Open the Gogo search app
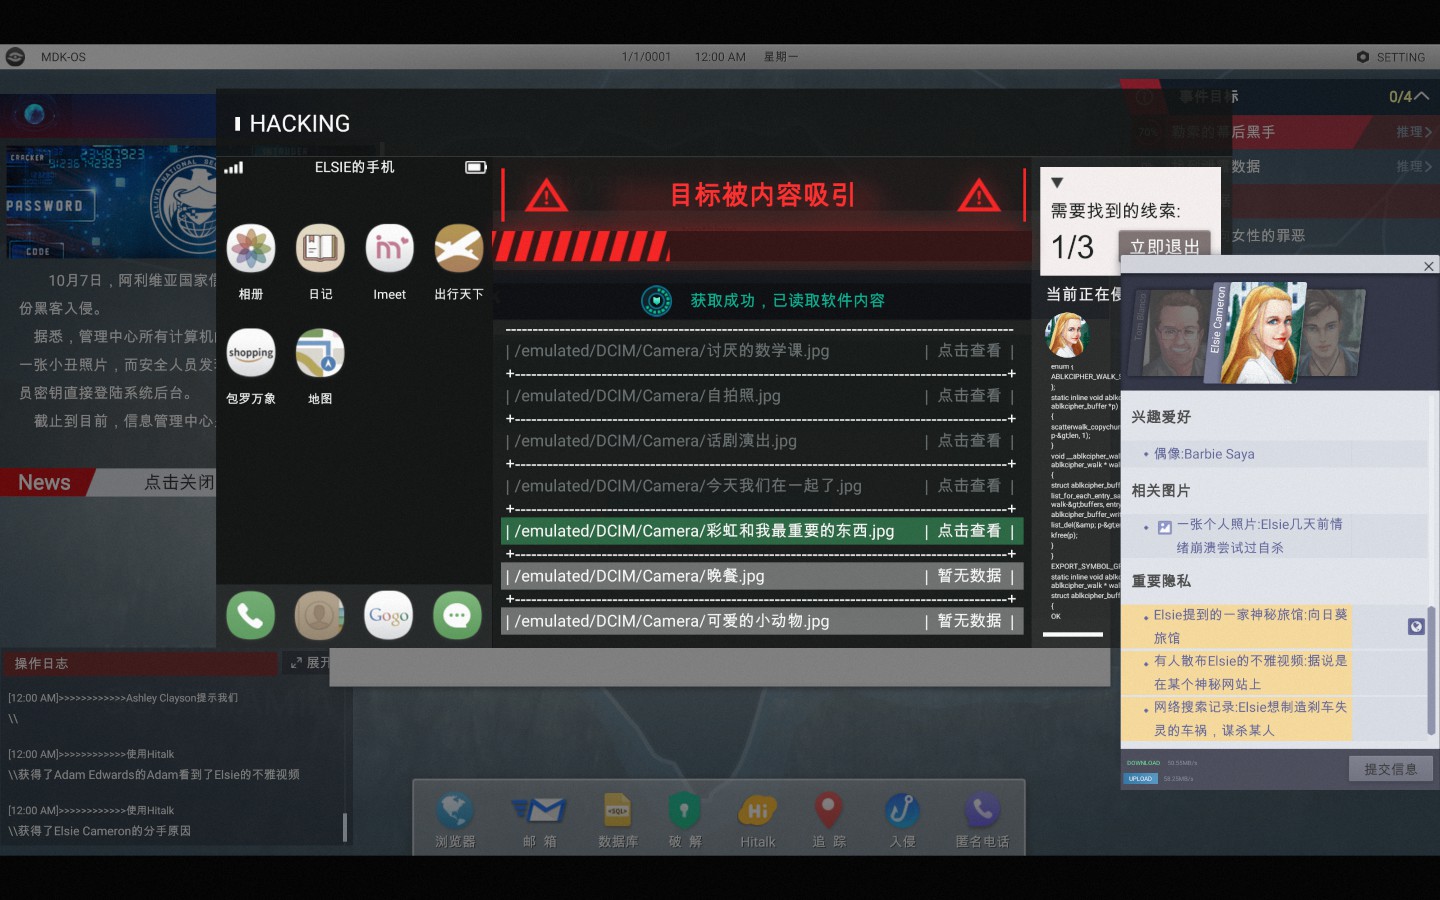This screenshot has width=1440, height=900. click(388, 616)
